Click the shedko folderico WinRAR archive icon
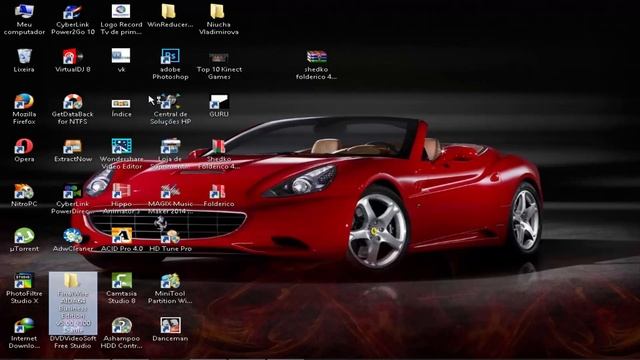 click(x=316, y=57)
